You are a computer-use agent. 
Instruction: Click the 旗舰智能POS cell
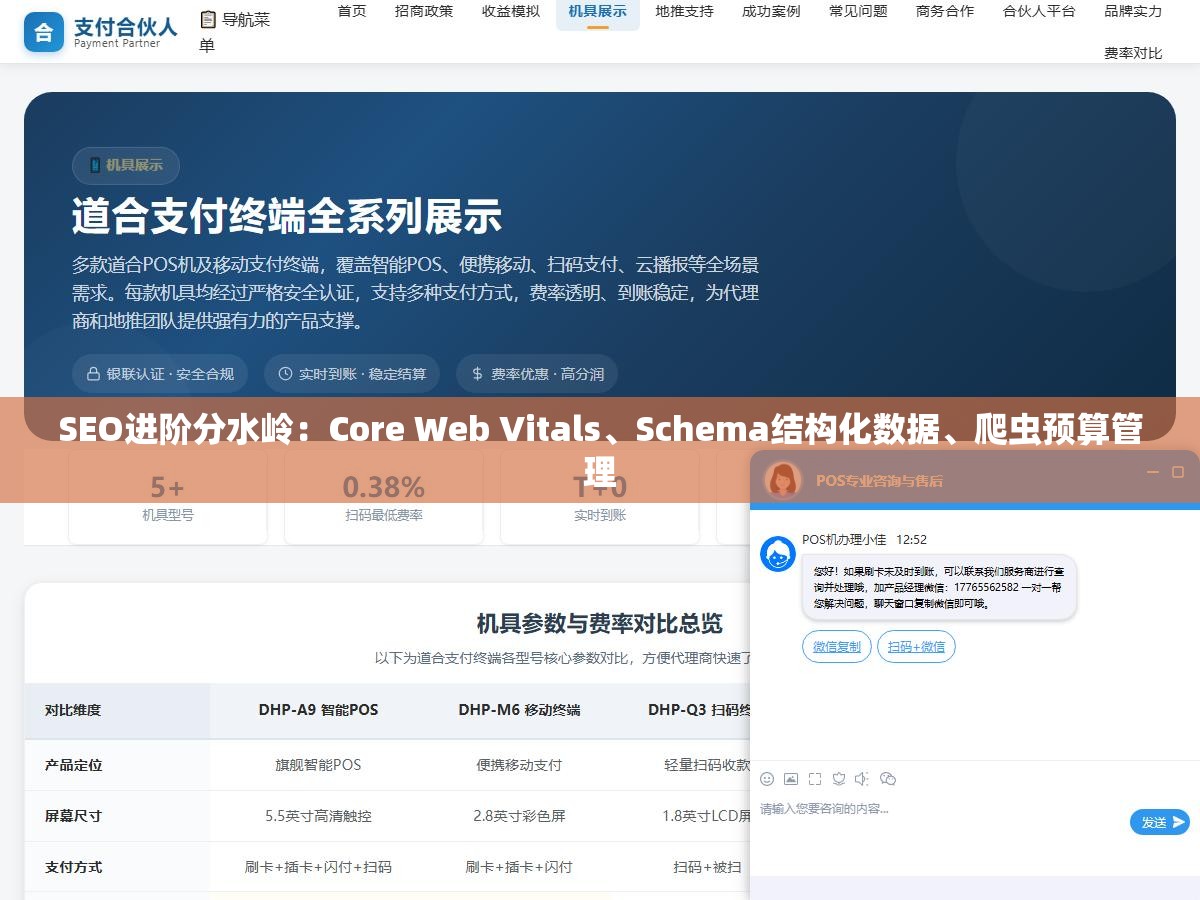coord(318,765)
